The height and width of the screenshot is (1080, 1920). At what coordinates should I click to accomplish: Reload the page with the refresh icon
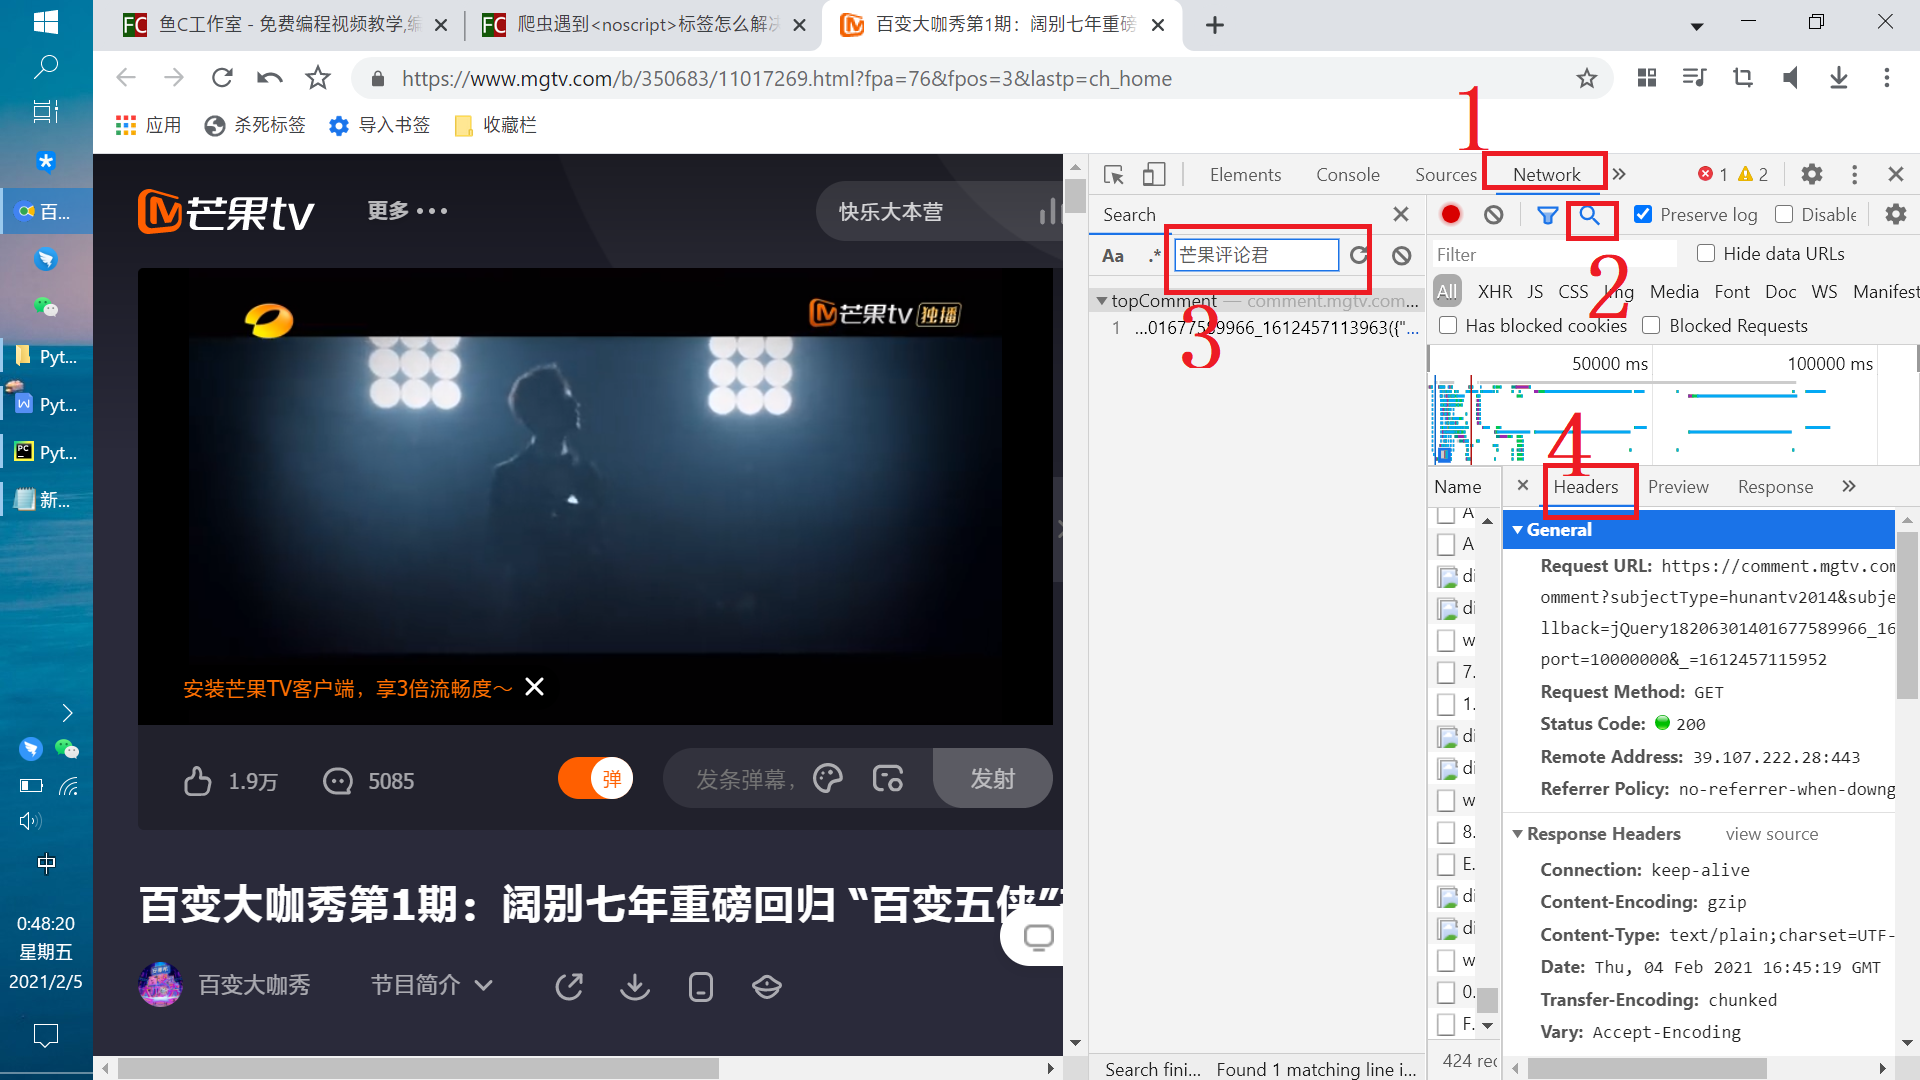point(222,78)
